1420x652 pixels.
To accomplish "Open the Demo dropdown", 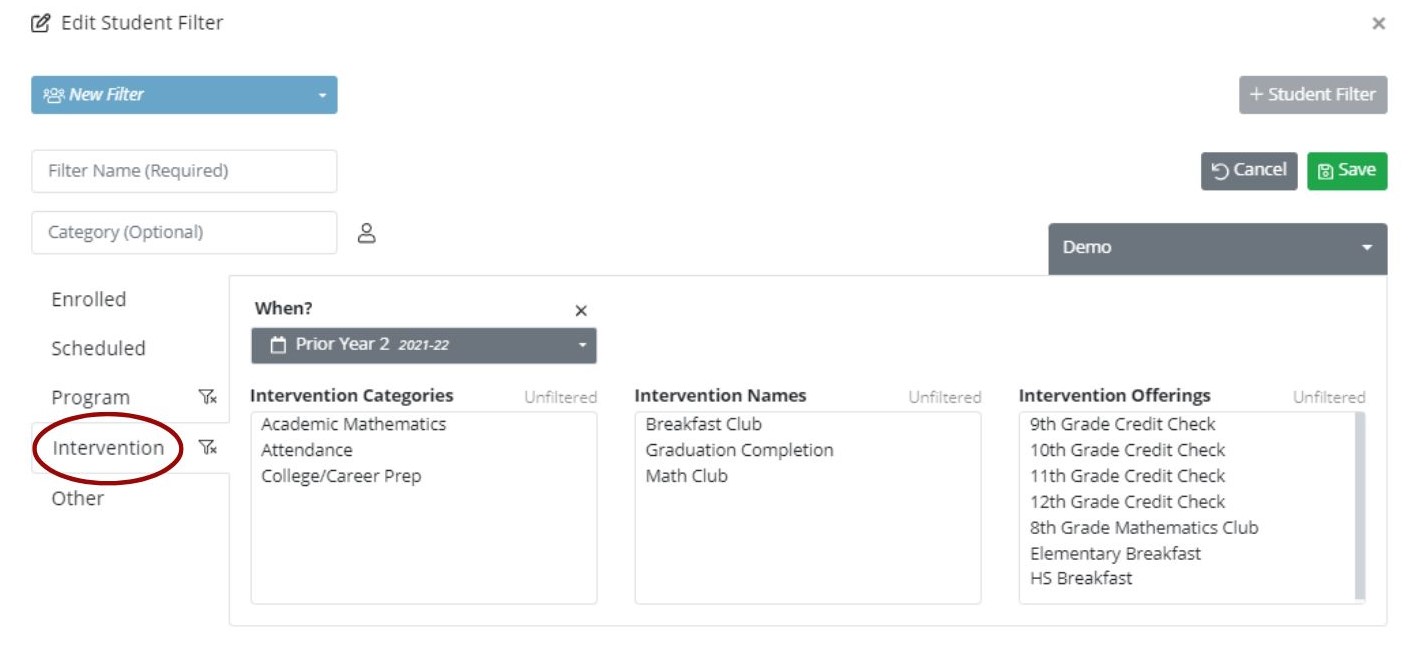I will pos(1217,248).
